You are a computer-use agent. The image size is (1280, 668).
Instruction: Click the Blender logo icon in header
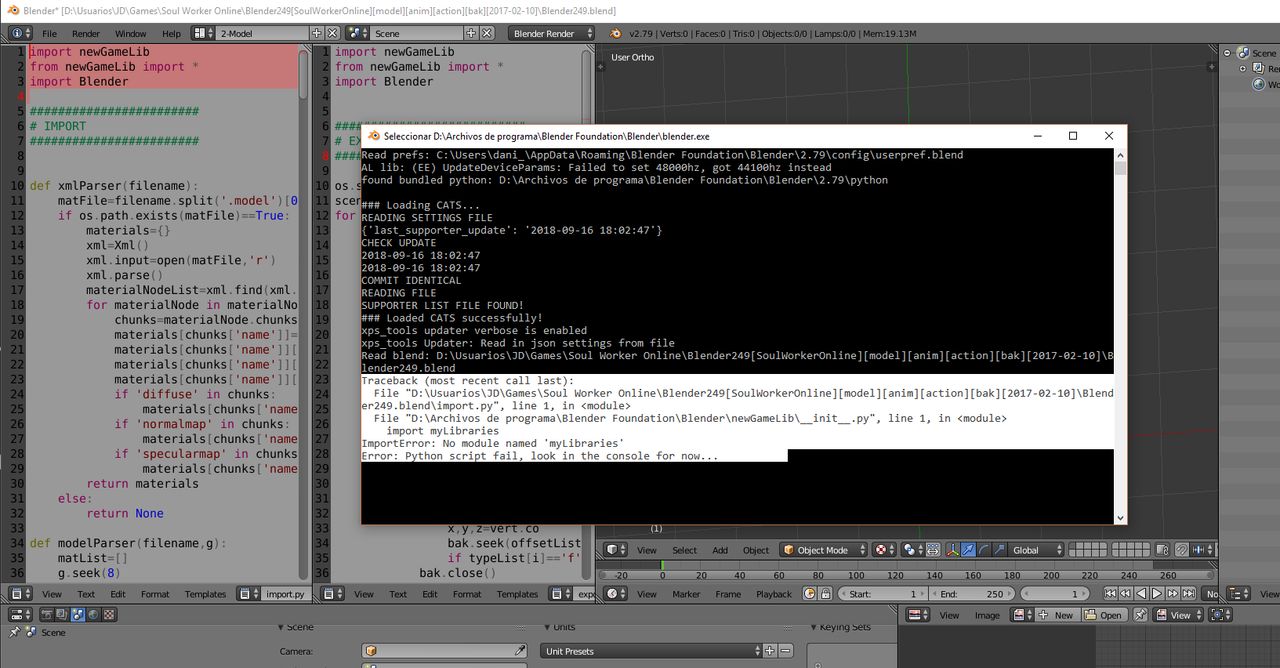tap(615, 33)
